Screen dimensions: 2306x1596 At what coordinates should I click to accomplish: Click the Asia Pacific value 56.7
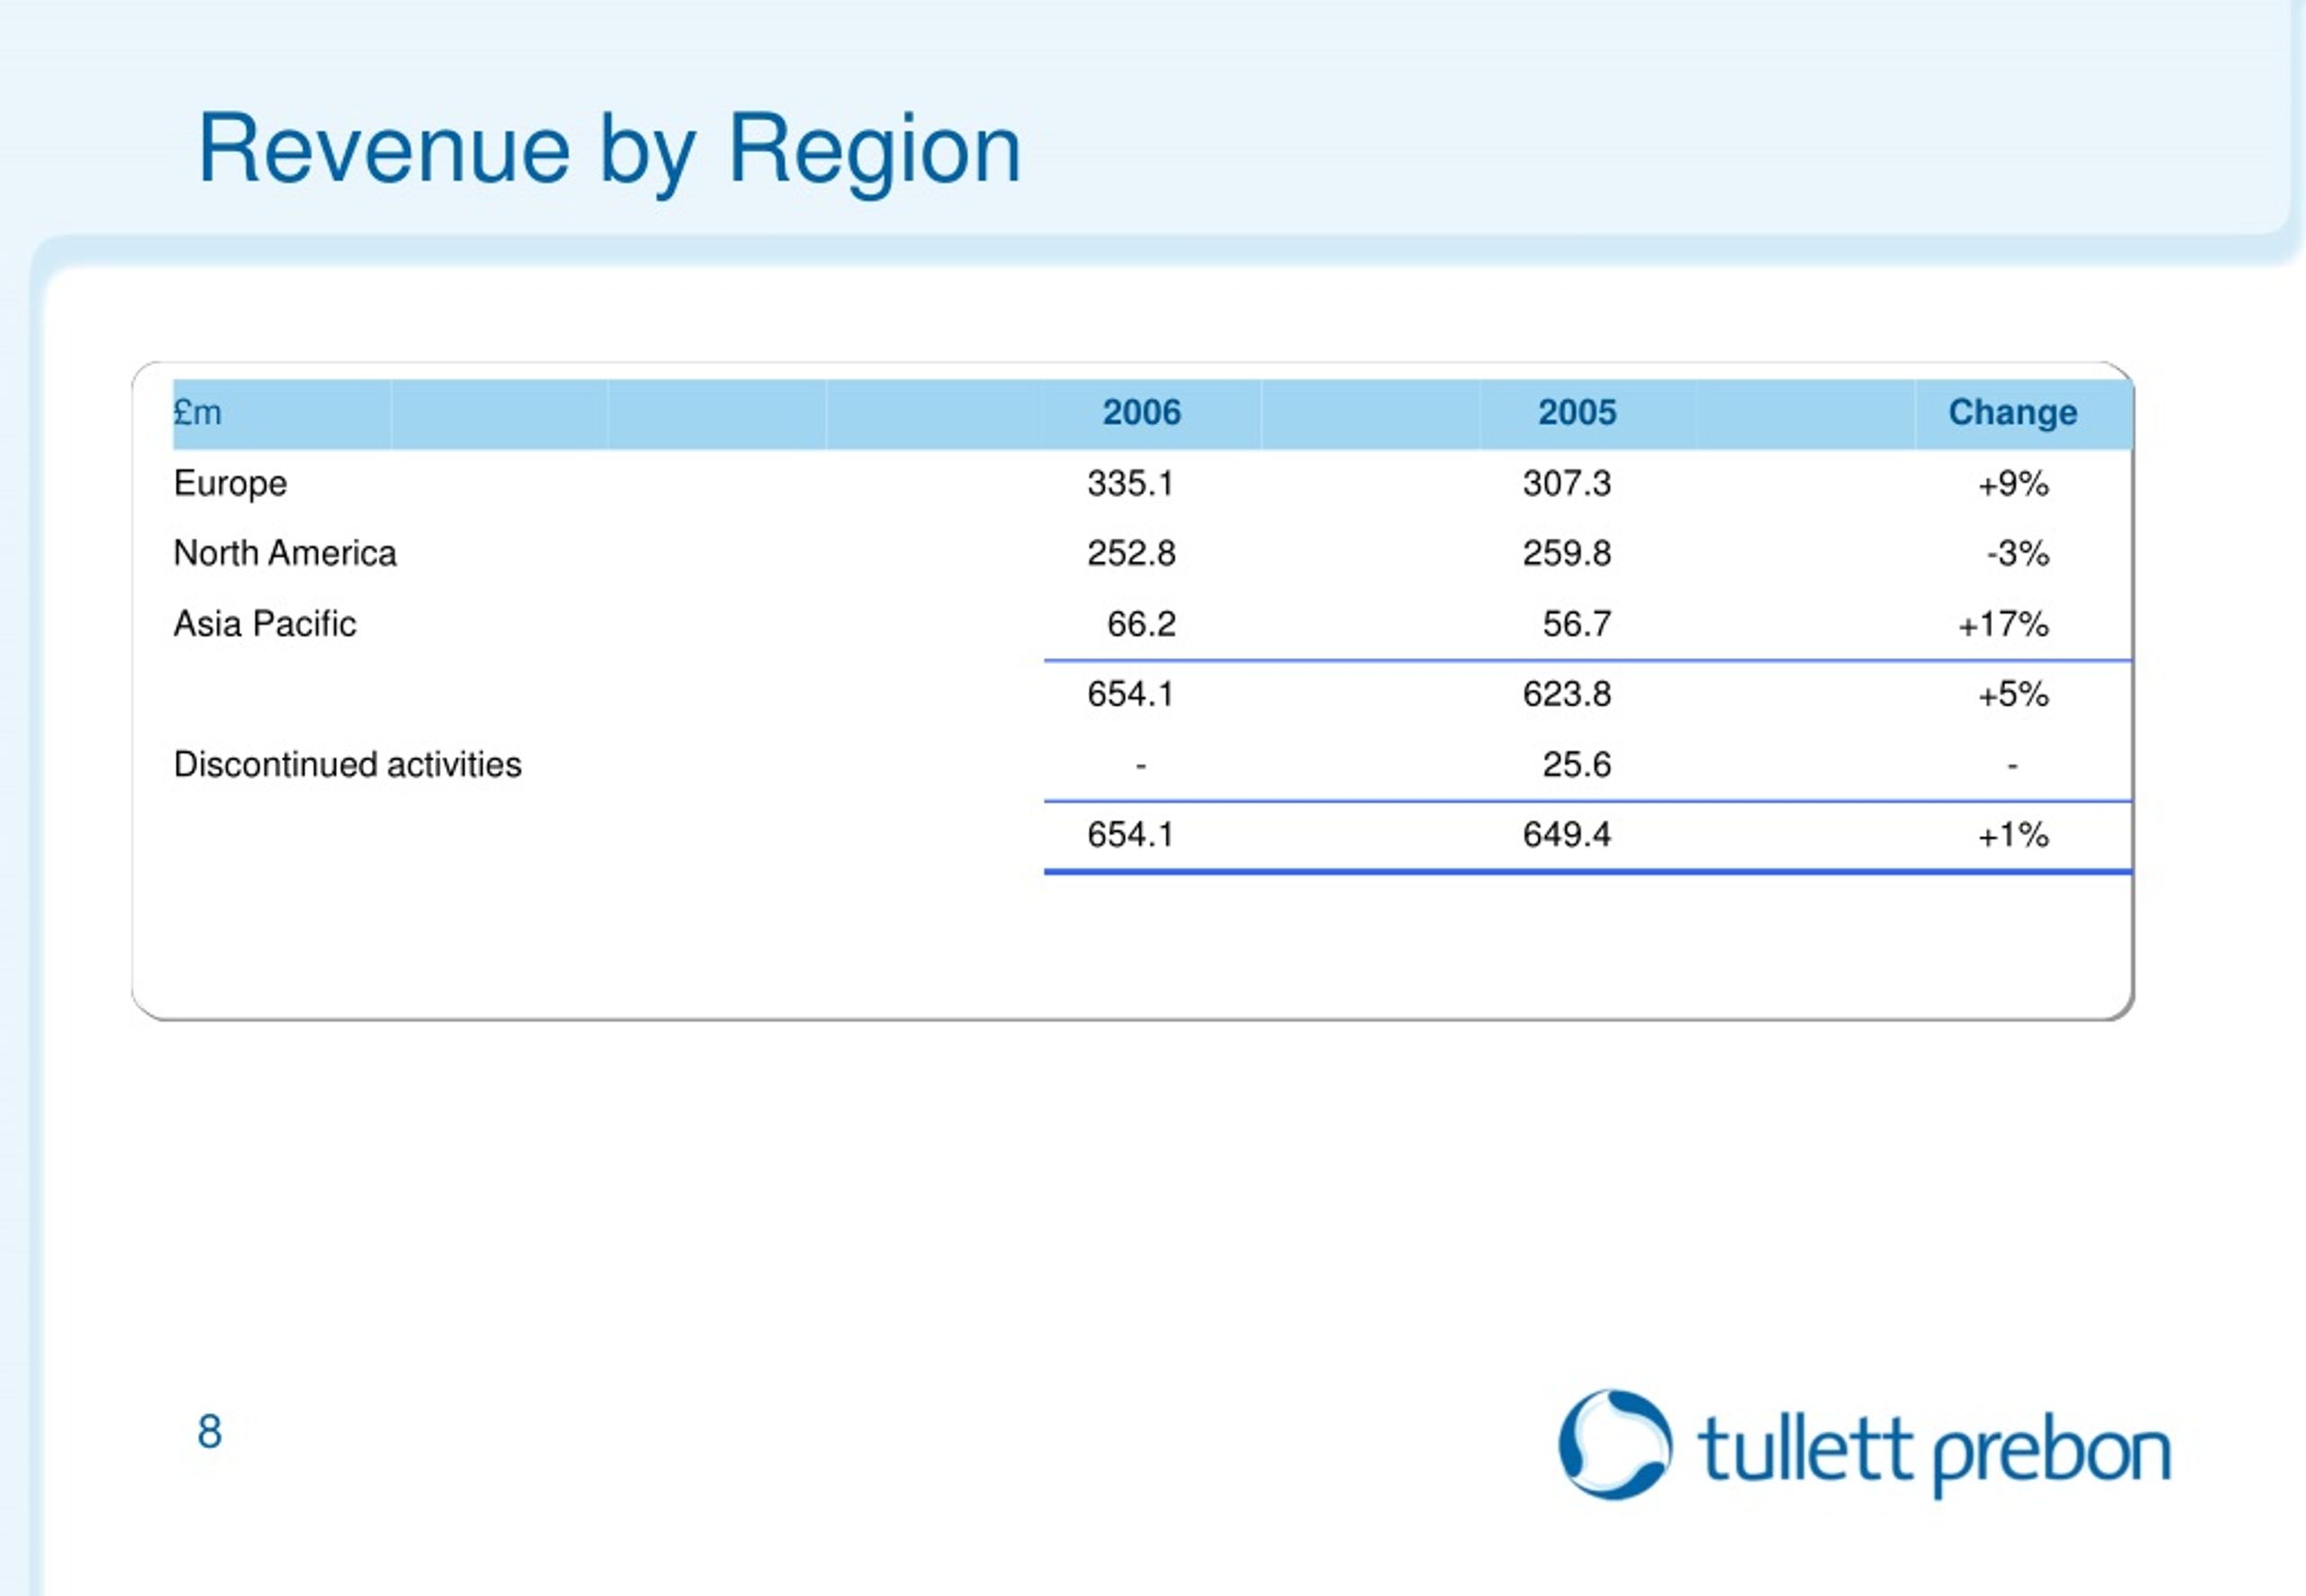coord(1577,624)
